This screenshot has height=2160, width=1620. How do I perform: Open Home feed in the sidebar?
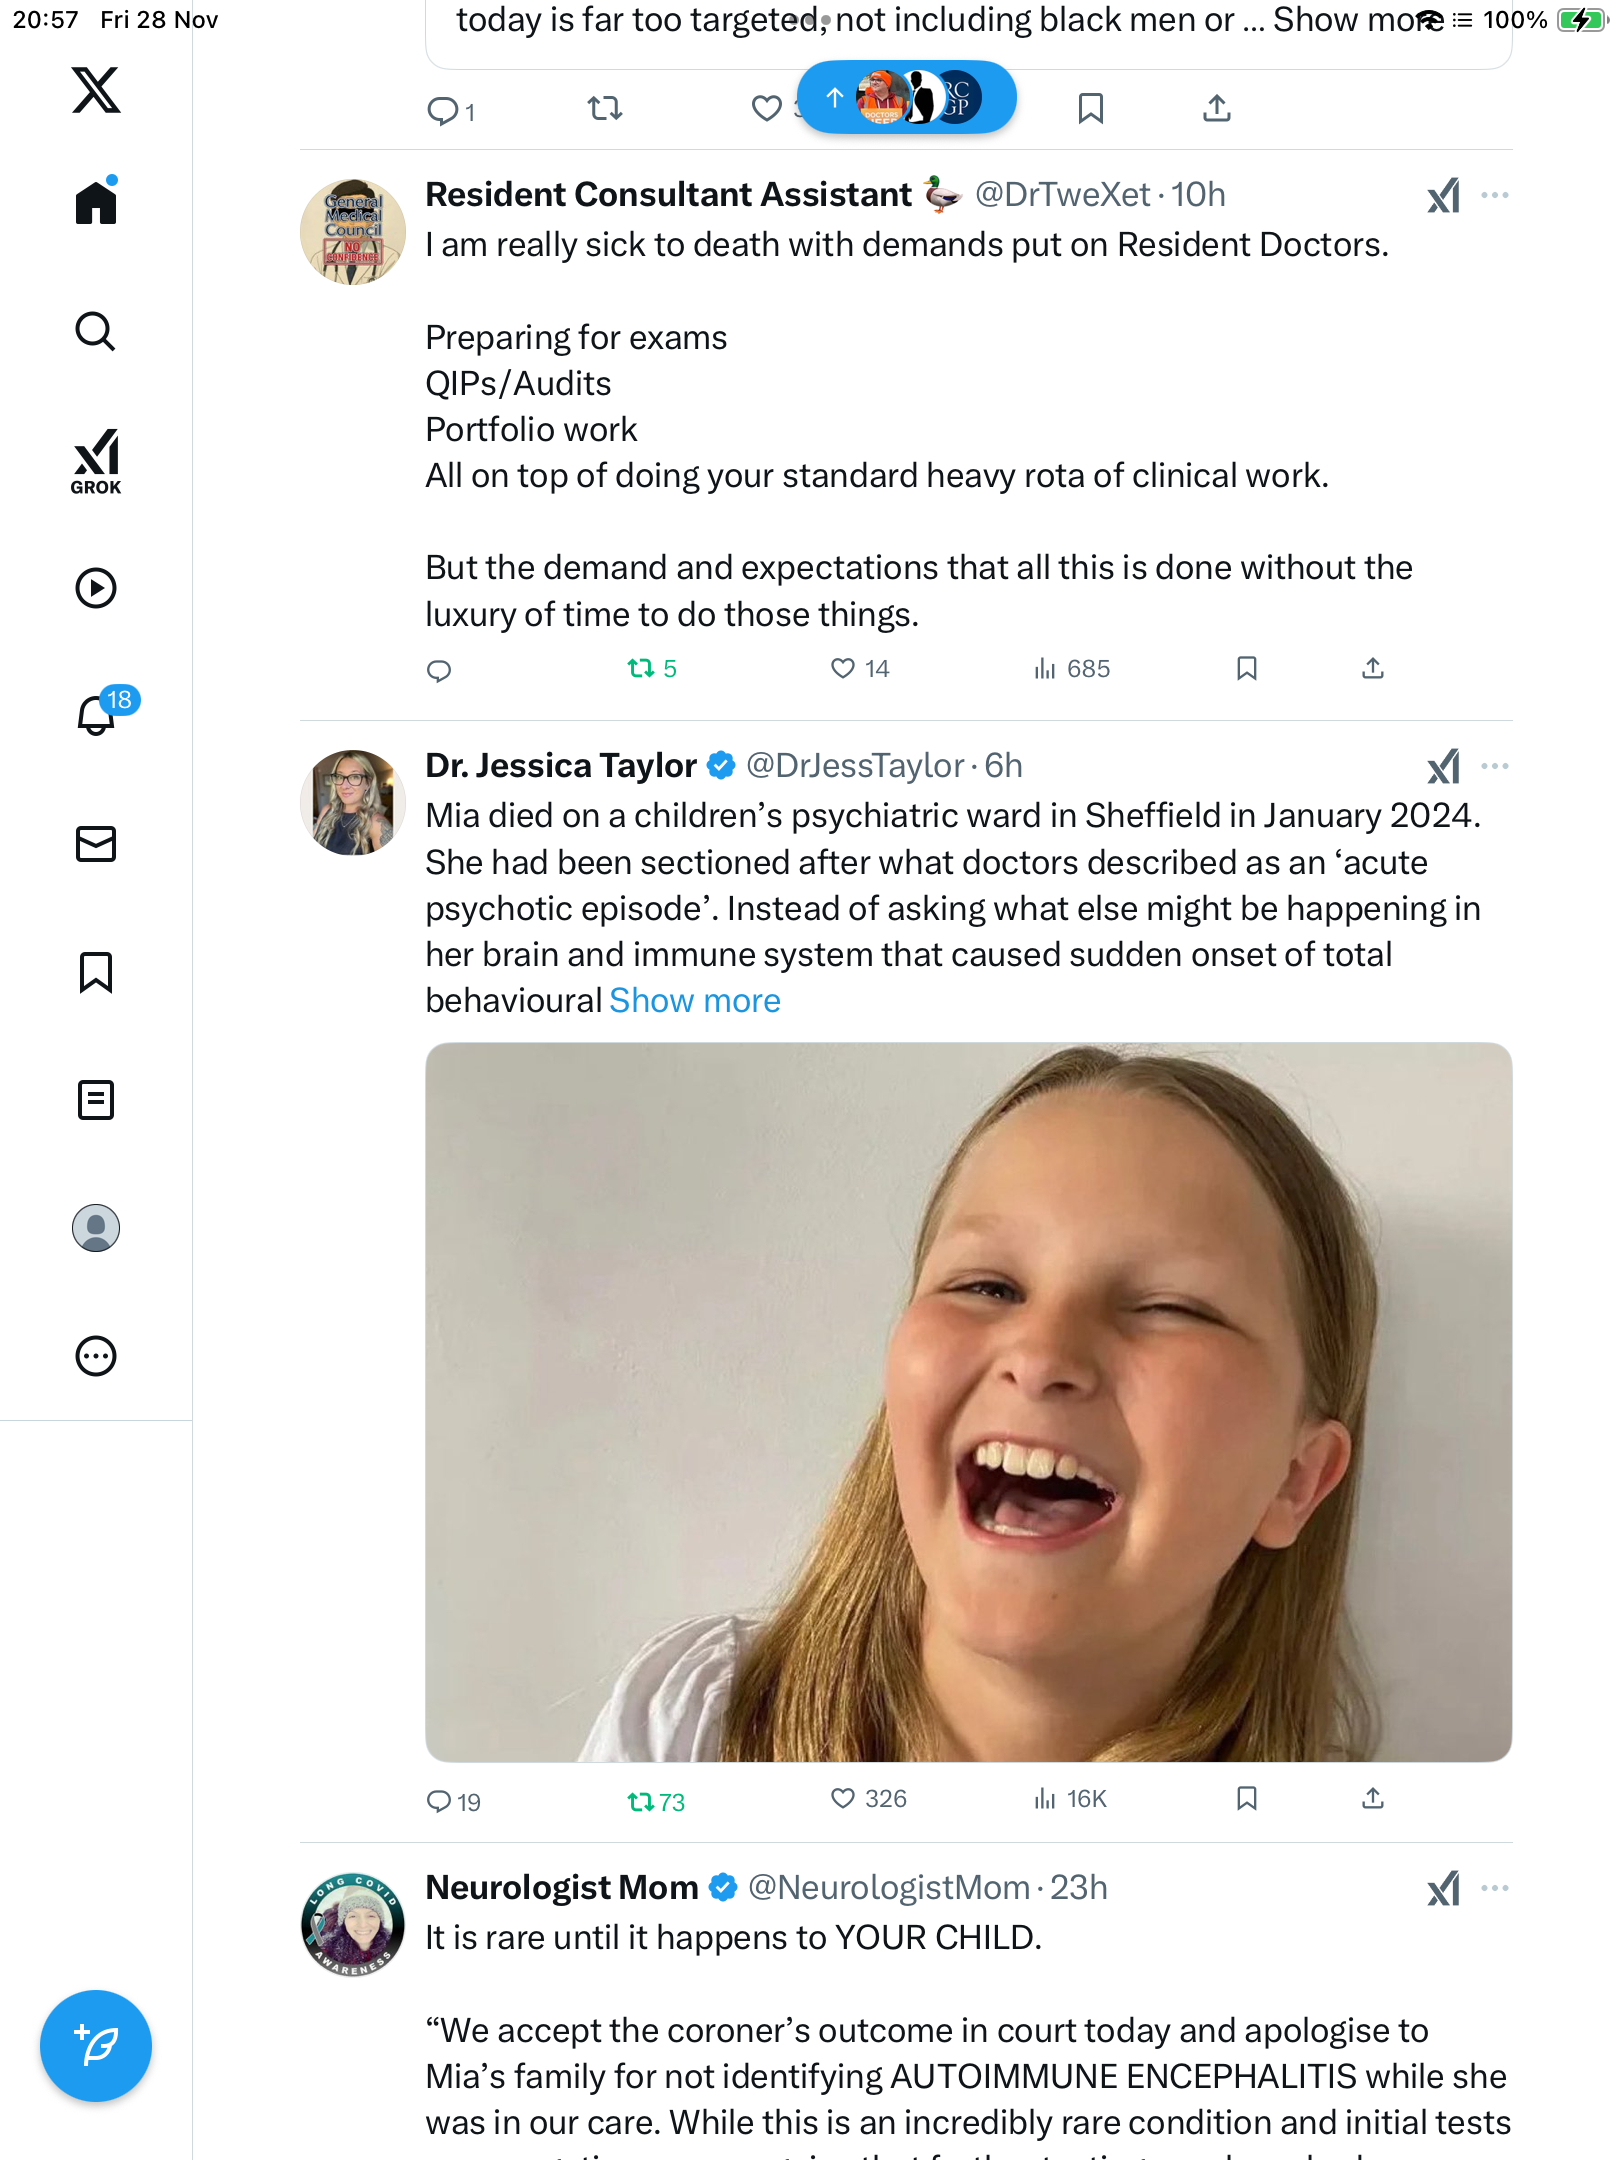(x=96, y=203)
